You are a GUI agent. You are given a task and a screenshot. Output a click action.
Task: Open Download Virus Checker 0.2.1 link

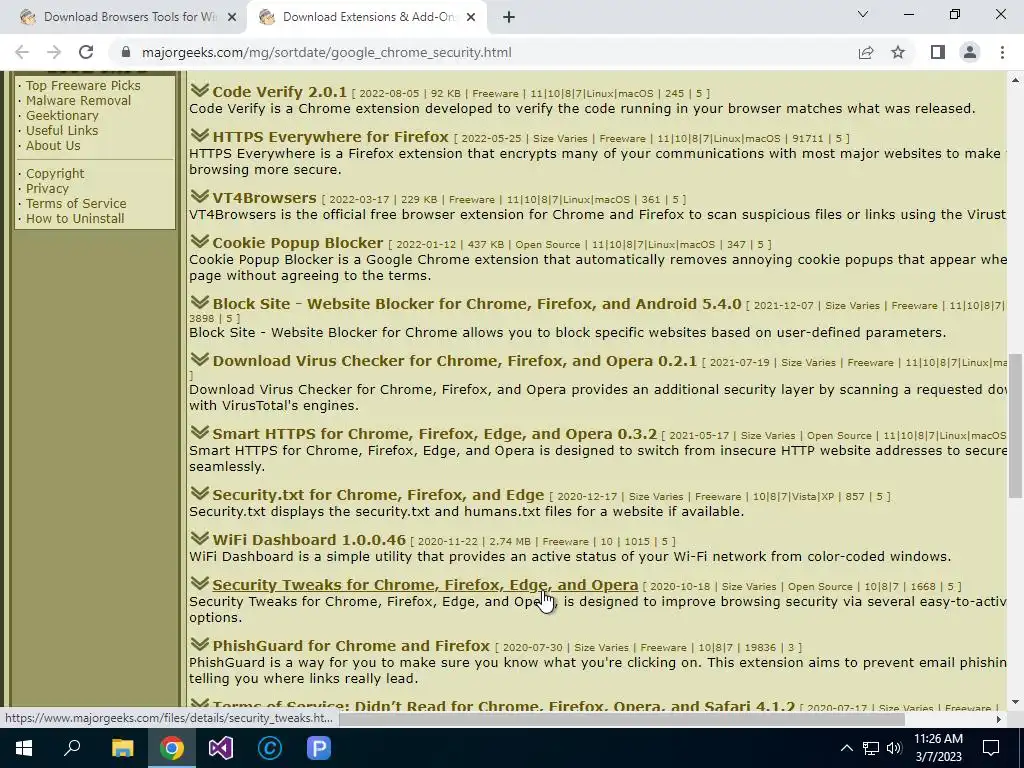tap(455, 360)
